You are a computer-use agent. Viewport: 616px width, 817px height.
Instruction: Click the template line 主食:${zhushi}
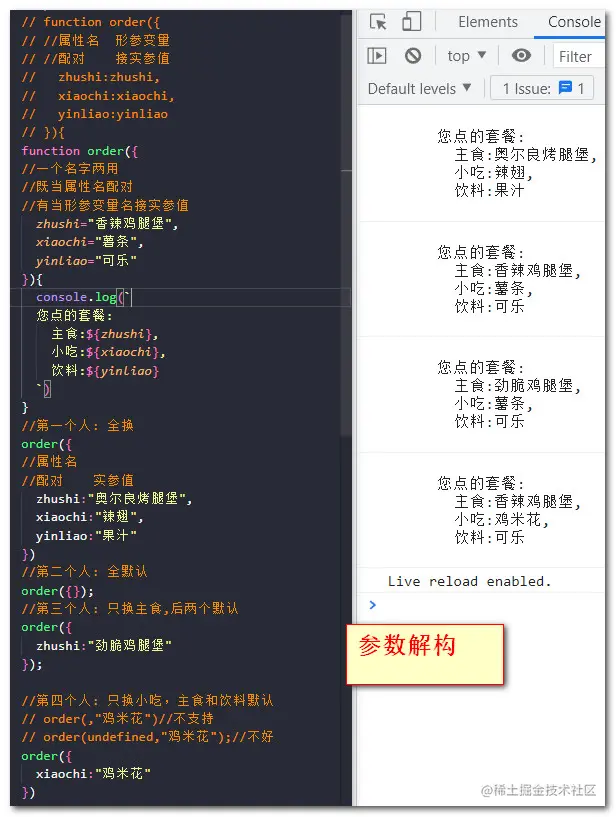pyautogui.click(x=105, y=334)
